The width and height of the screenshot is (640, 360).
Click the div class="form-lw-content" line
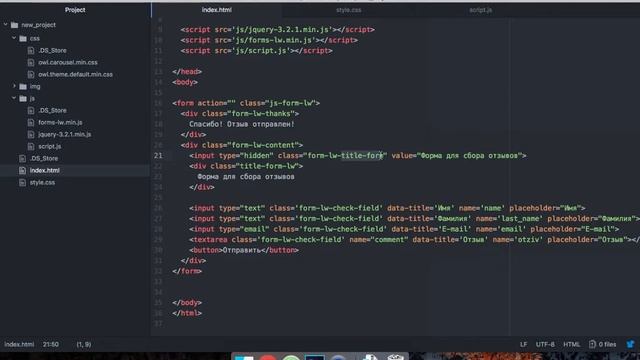click(242, 145)
